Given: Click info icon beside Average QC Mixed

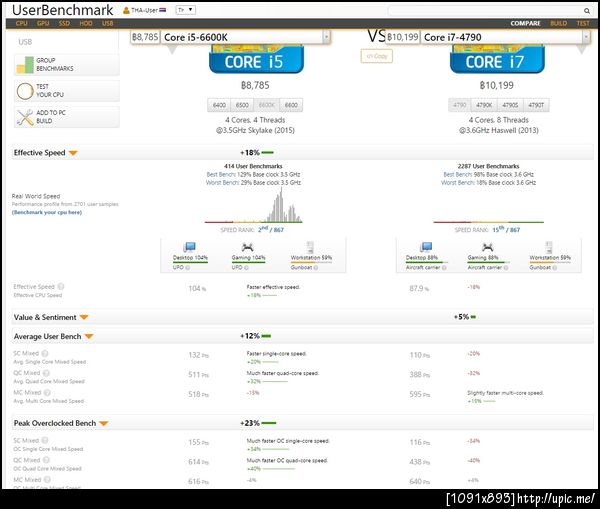Looking at the screenshot, I should (x=46, y=373).
